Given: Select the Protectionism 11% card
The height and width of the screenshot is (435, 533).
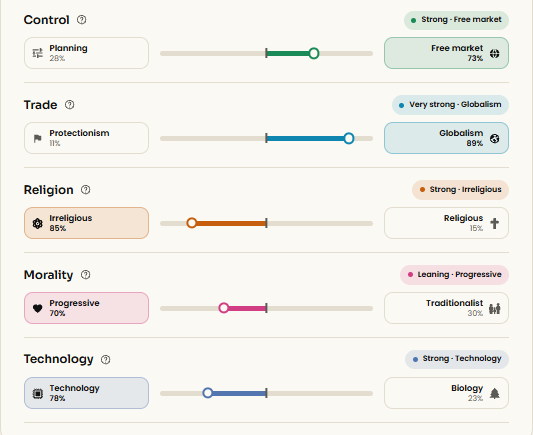Looking at the screenshot, I should 86,138.
